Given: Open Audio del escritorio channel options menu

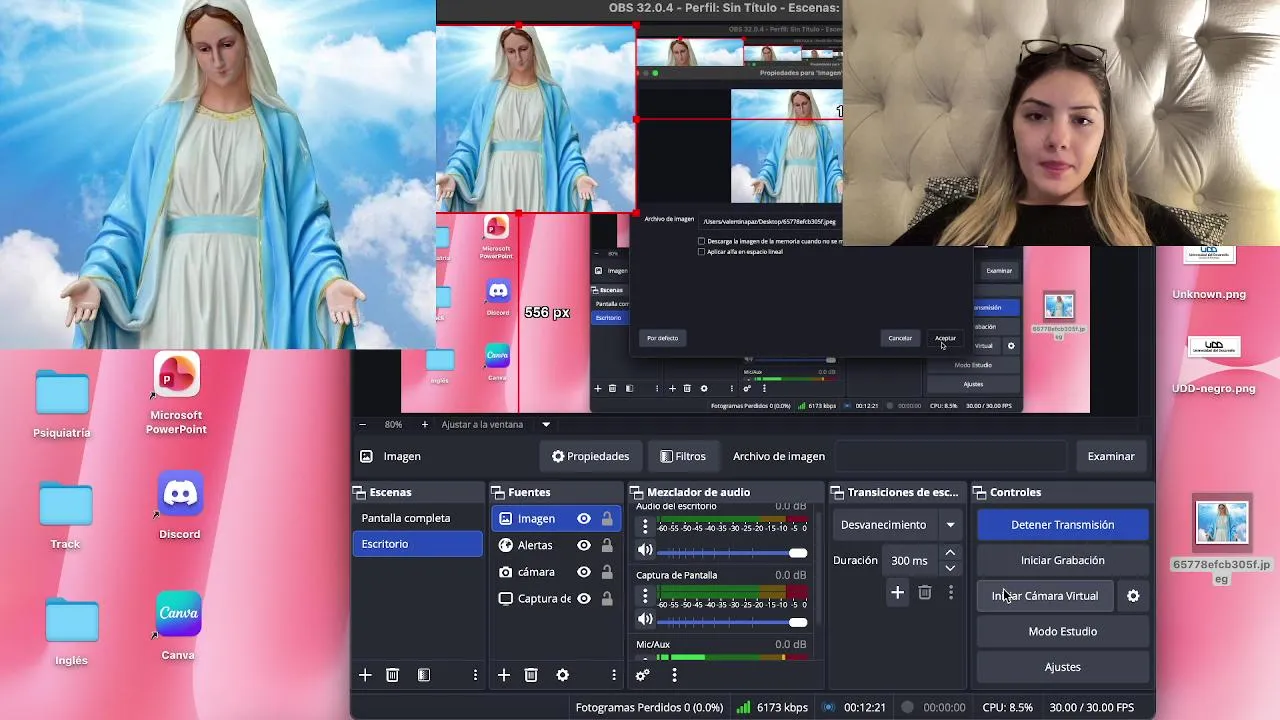Looking at the screenshot, I should point(645,526).
